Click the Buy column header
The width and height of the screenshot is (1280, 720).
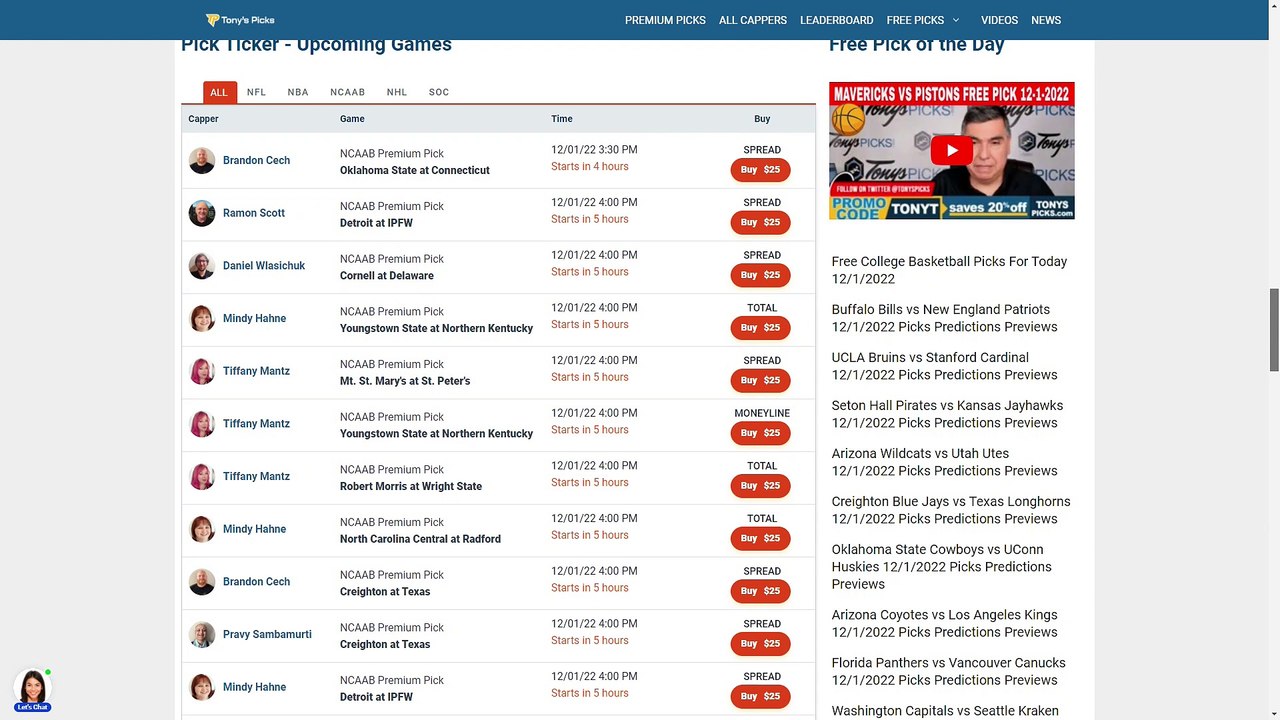[x=762, y=119]
